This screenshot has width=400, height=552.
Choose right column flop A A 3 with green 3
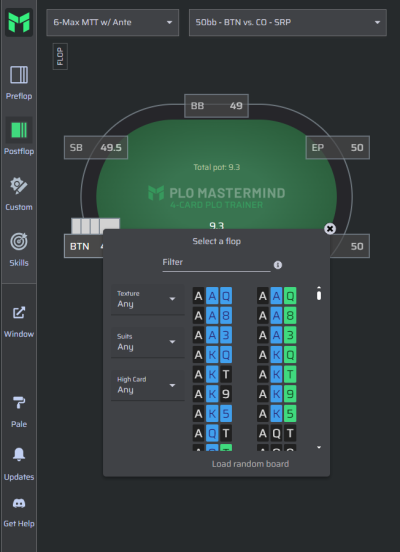[276, 335]
